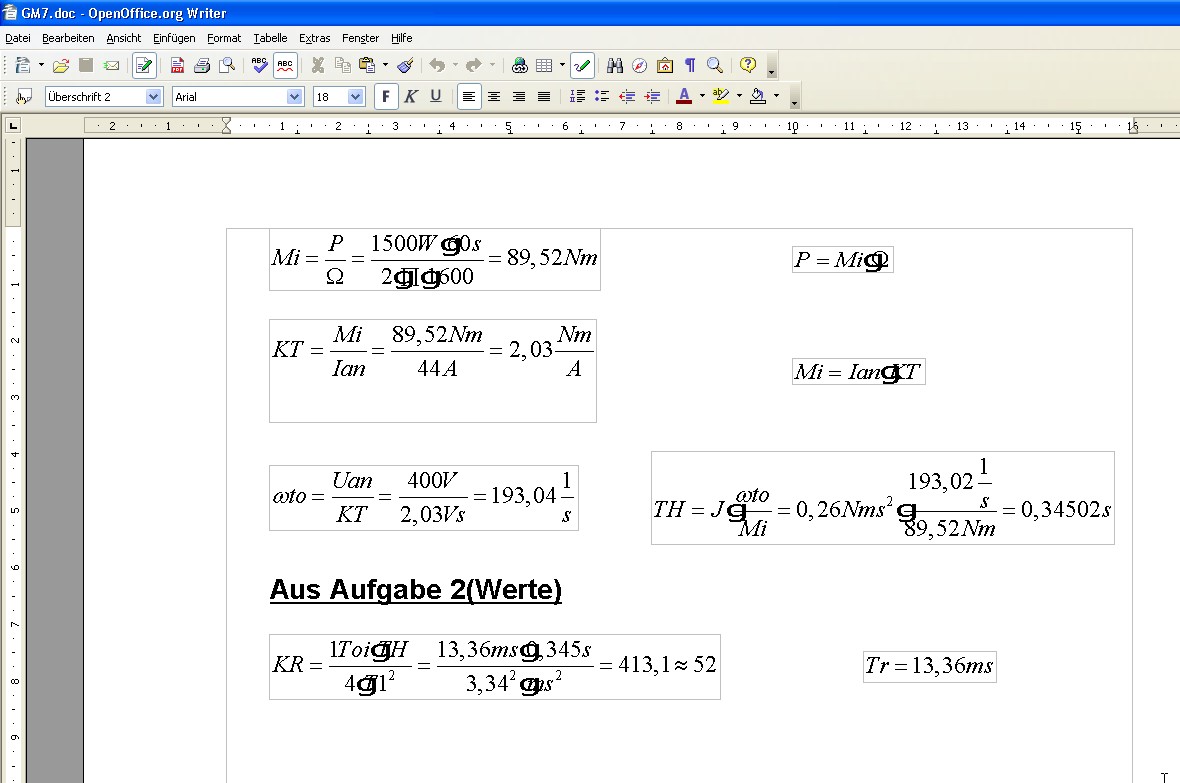Insert a hyperlink
The image size is (1180, 783).
click(x=519, y=64)
